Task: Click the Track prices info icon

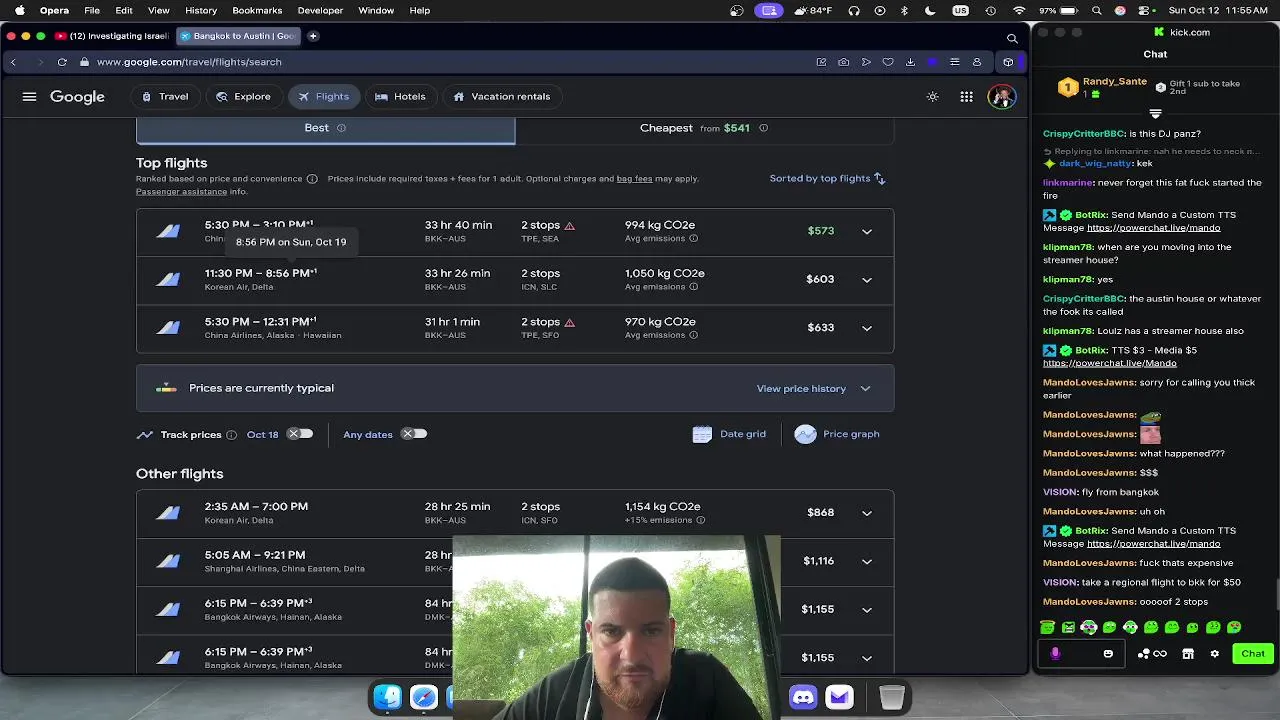Action: (x=231, y=435)
